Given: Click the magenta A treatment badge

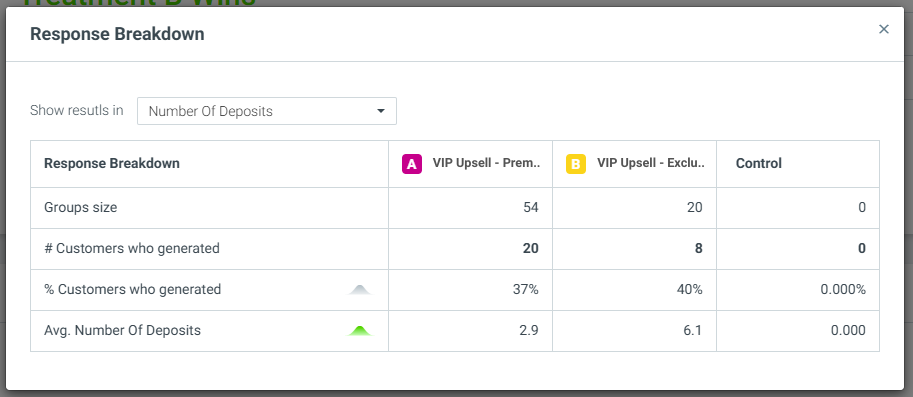Looking at the screenshot, I should point(412,164).
